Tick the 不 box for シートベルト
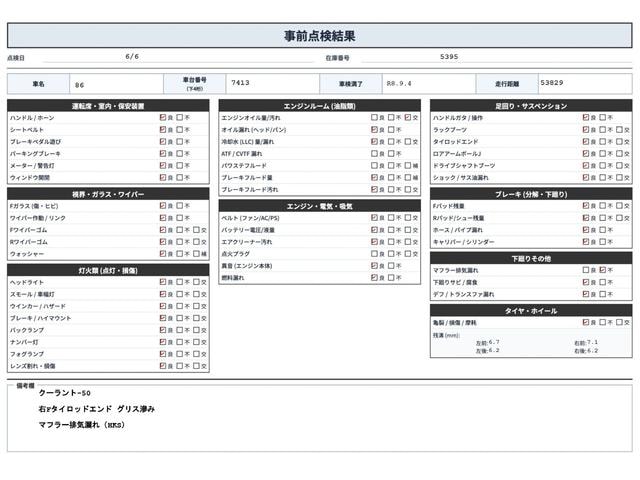Screen dimensions: 640x480 point(180,130)
